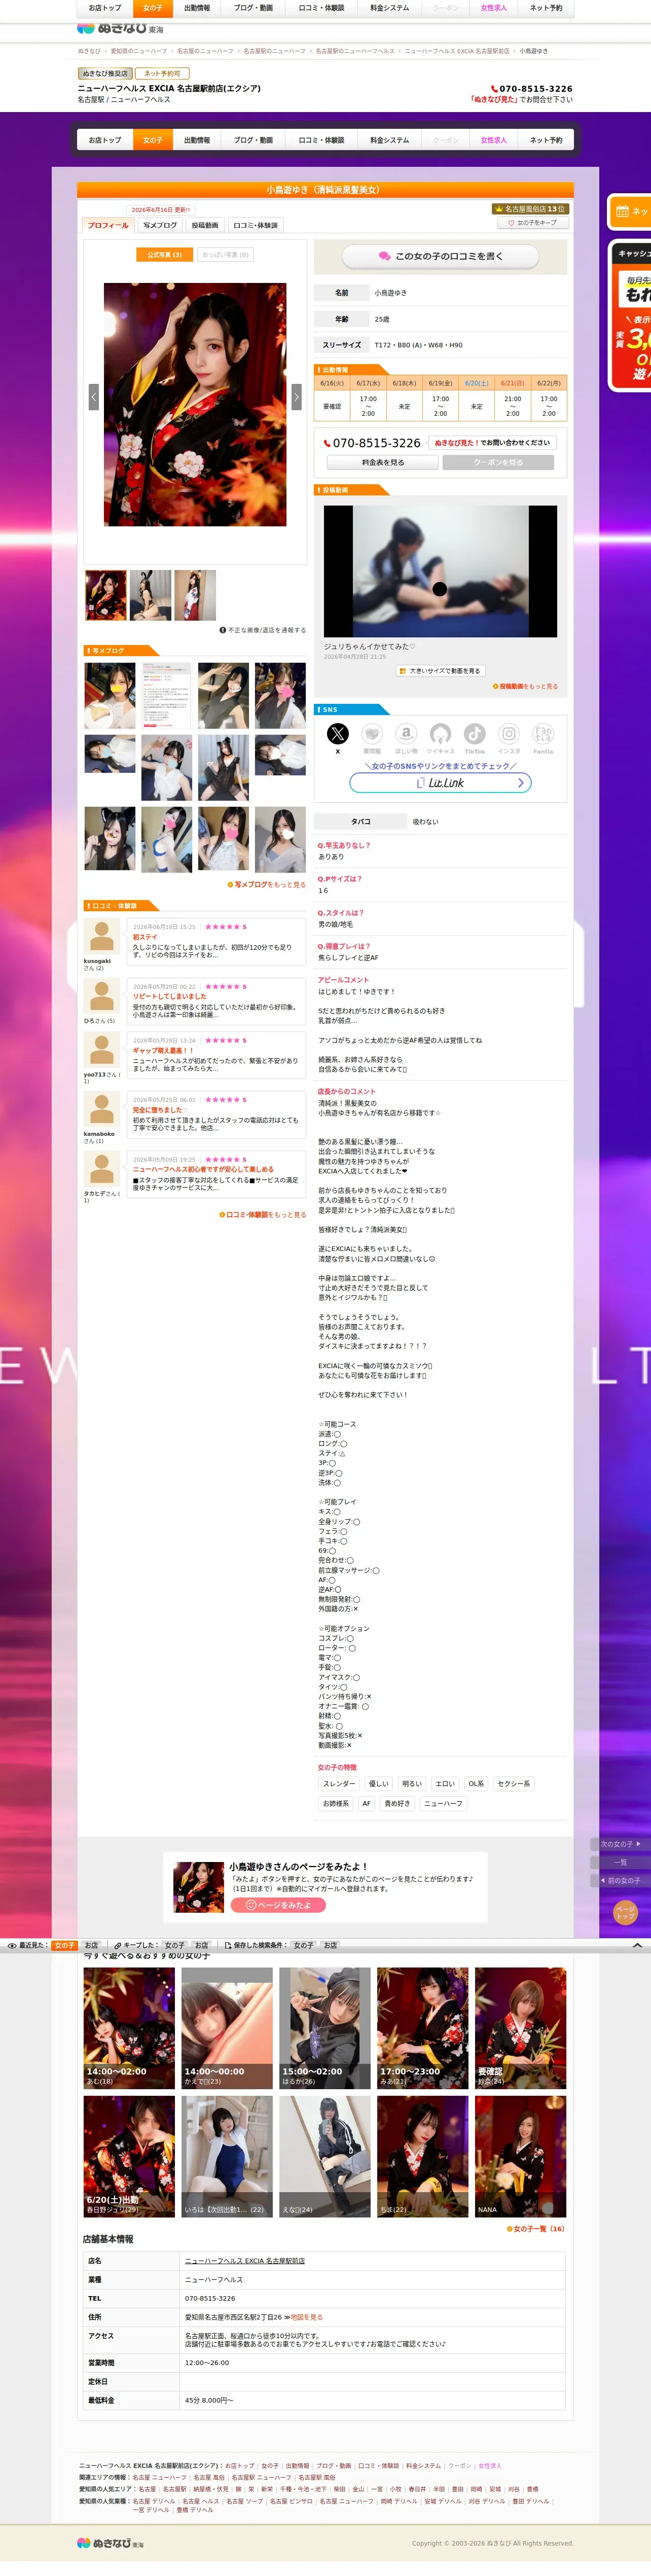Show the previous photo with left arrow

(94, 396)
